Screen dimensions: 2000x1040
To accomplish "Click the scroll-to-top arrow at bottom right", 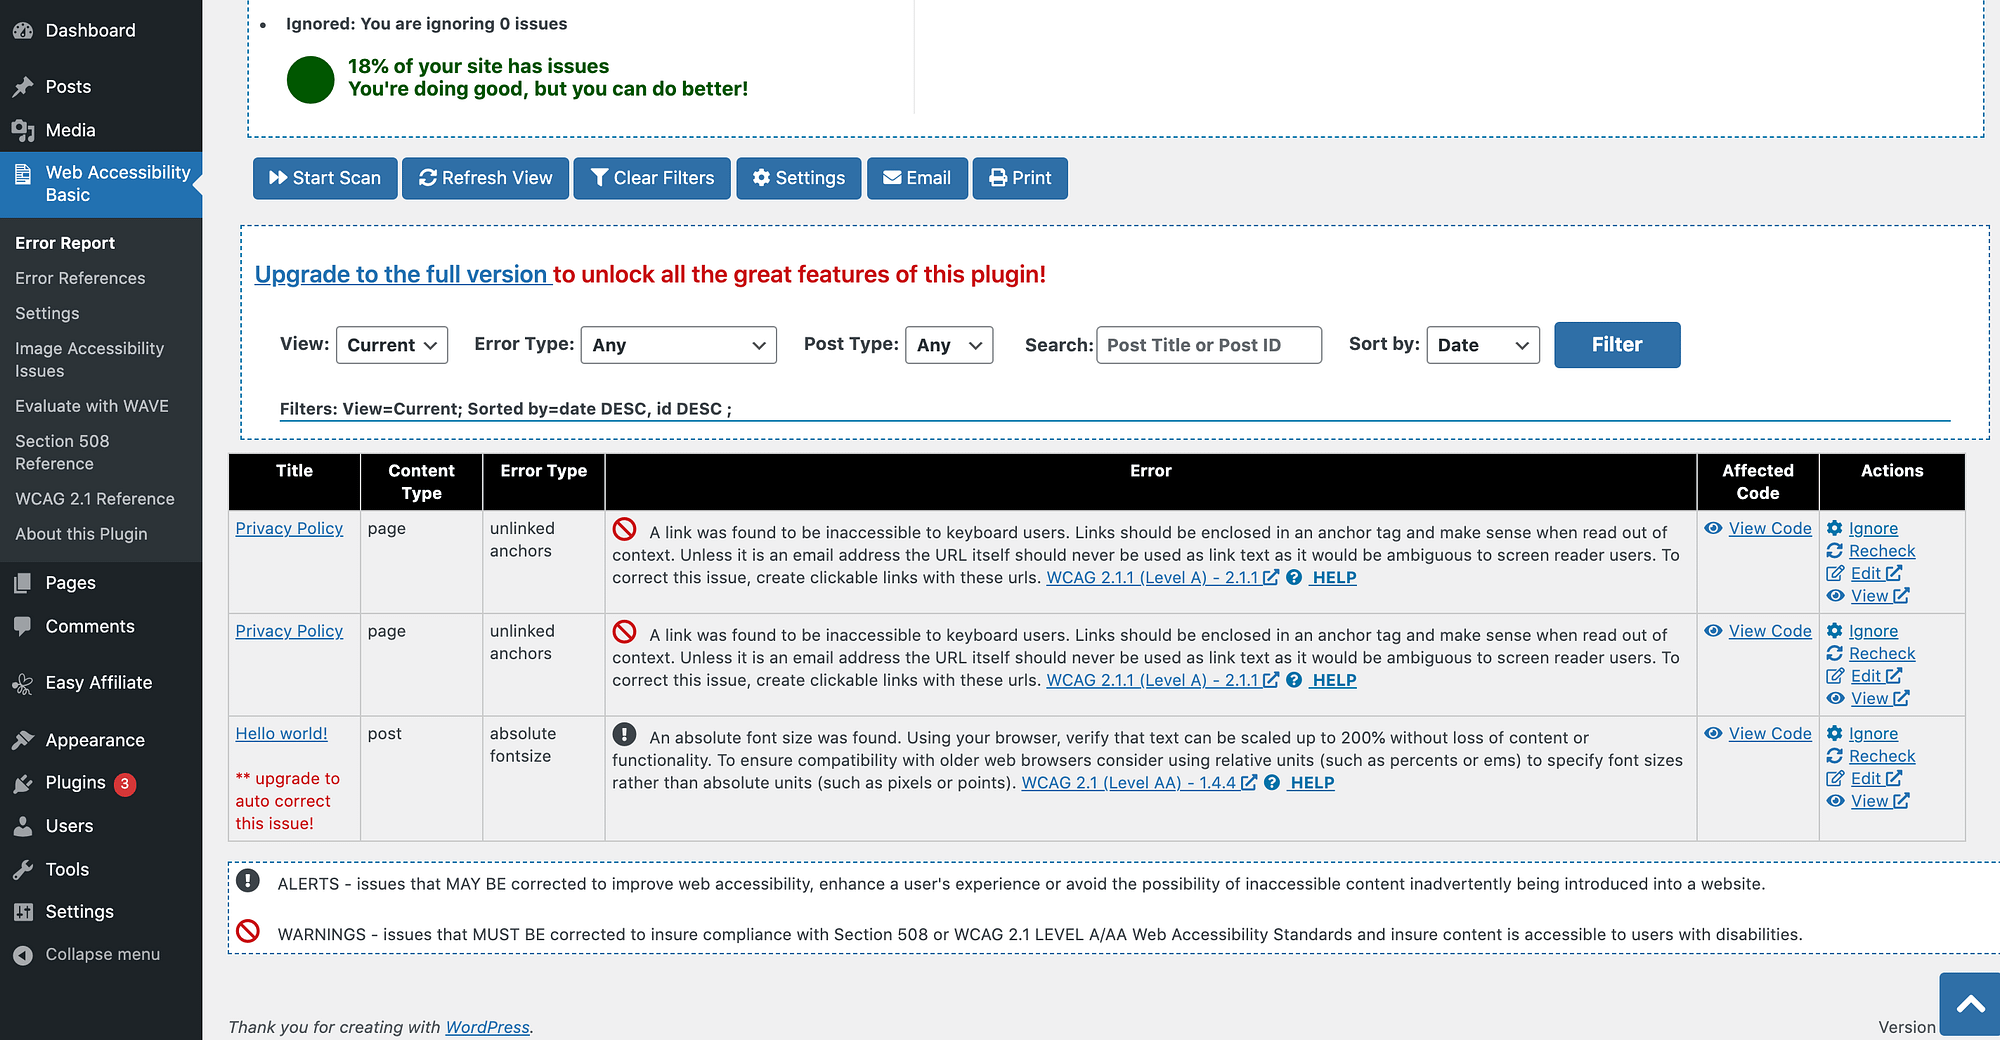I will click(1969, 1003).
